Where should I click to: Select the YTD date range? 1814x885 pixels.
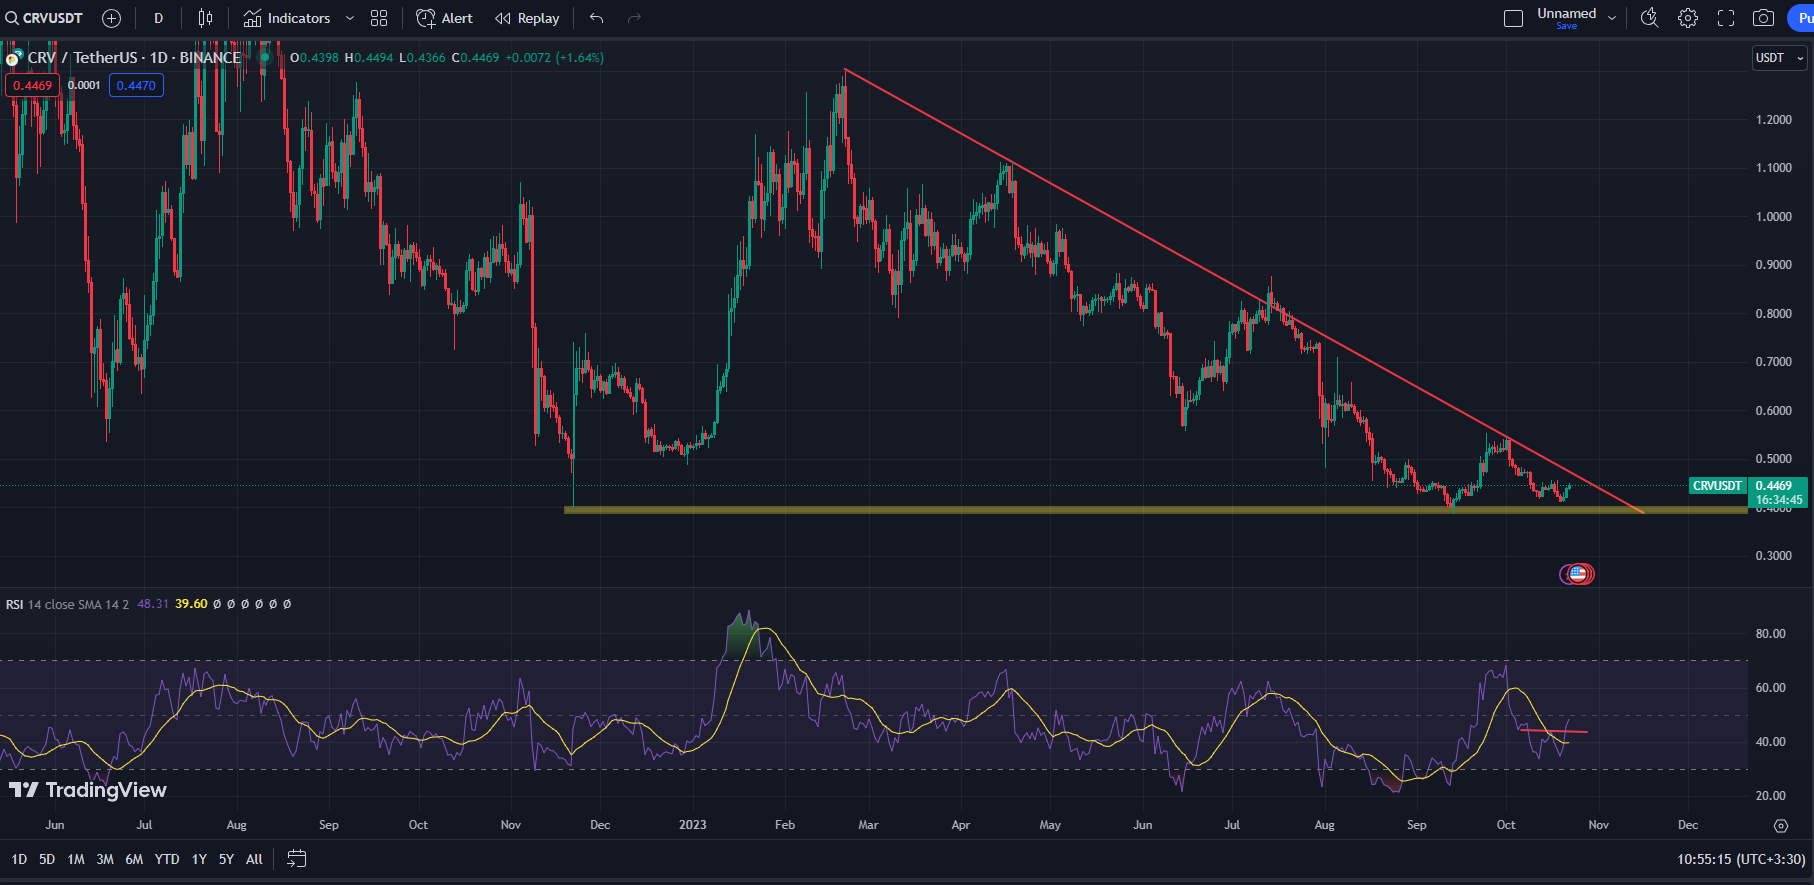point(167,859)
